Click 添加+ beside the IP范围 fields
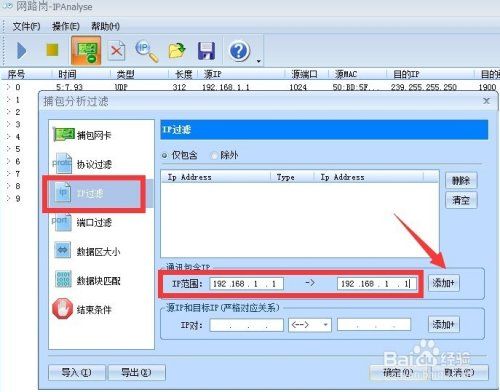 pyautogui.click(x=443, y=283)
